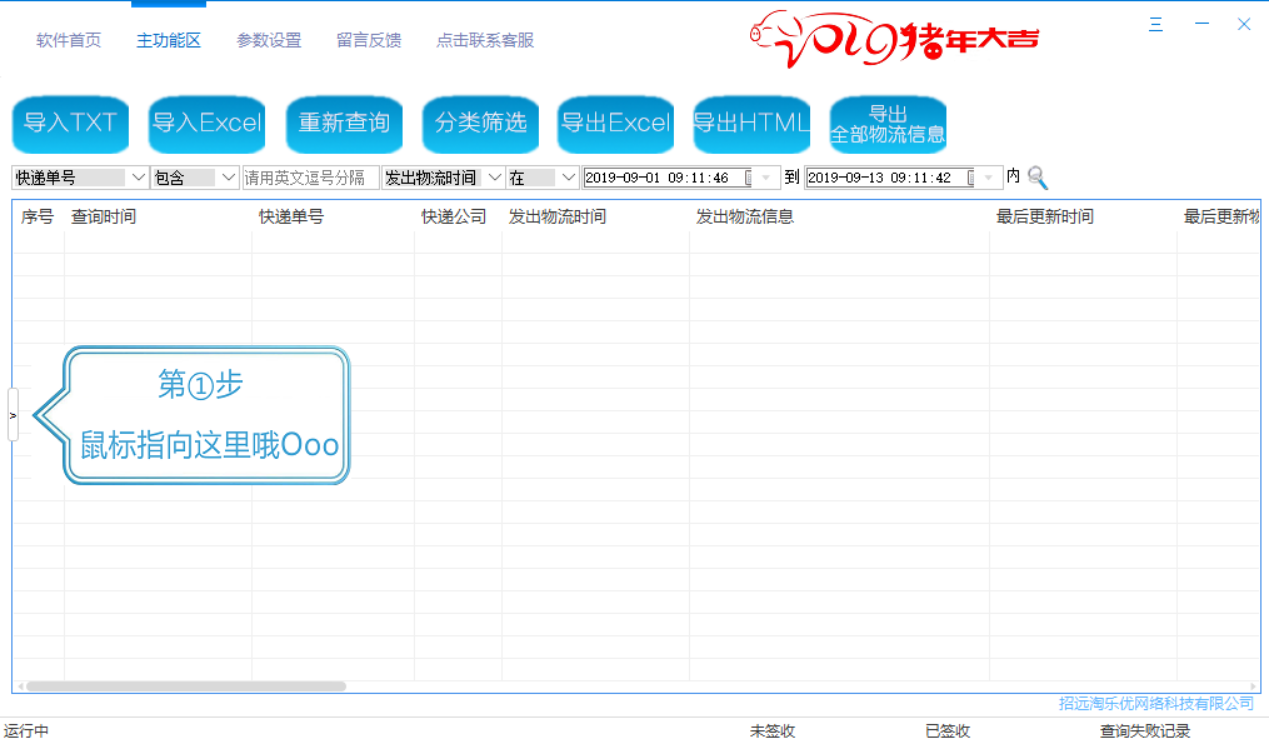Click 导出全部物流信息
This screenshot has width=1269, height=744.
(x=887, y=124)
